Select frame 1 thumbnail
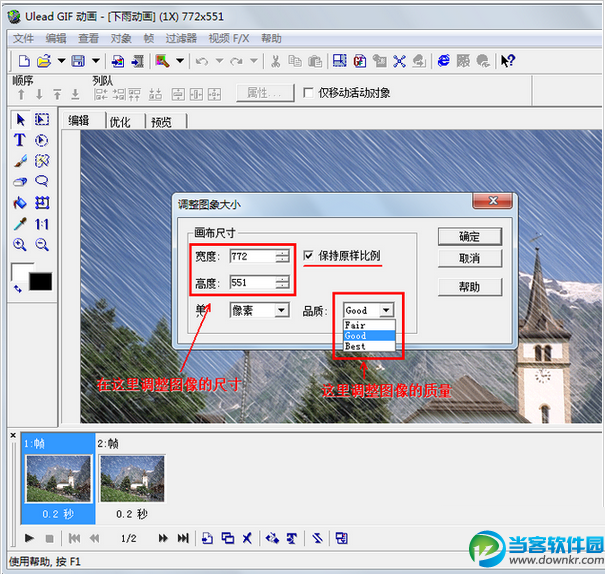The width and height of the screenshot is (605, 574). click(x=58, y=479)
